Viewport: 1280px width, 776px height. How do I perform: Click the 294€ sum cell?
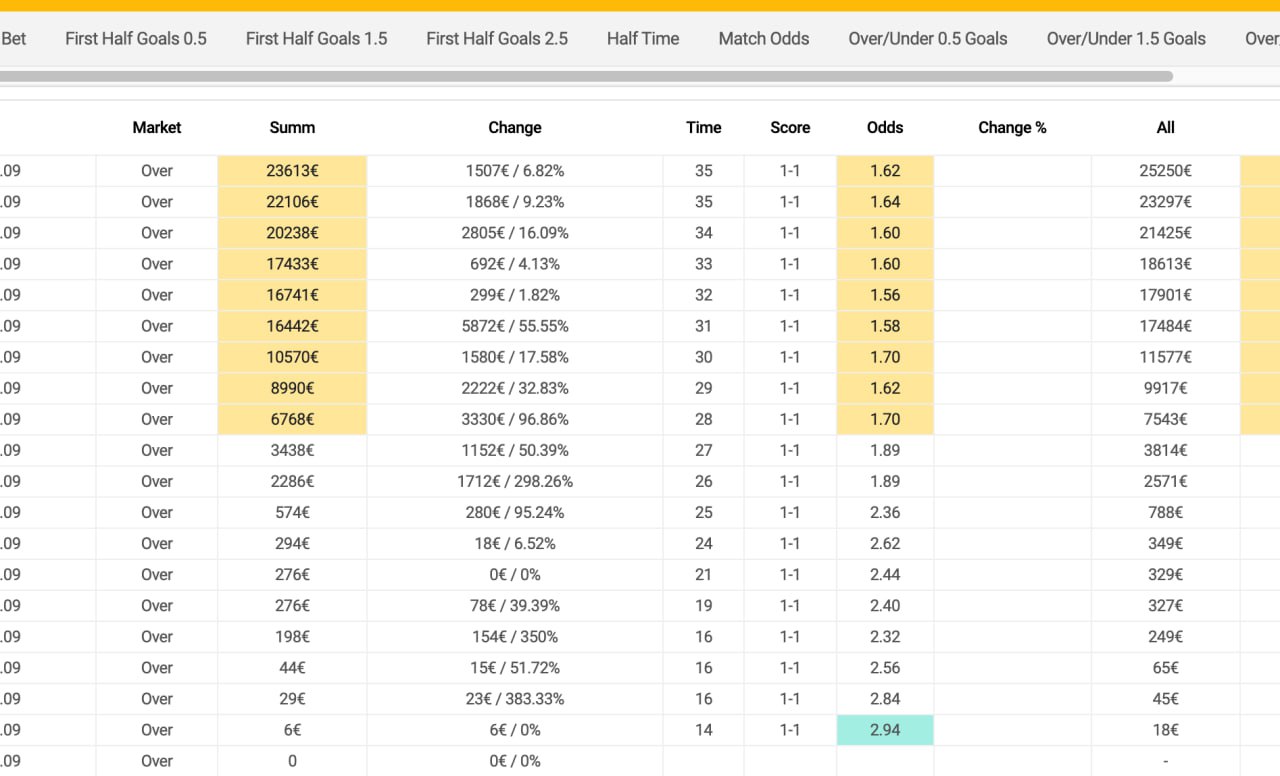pos(292,543)
